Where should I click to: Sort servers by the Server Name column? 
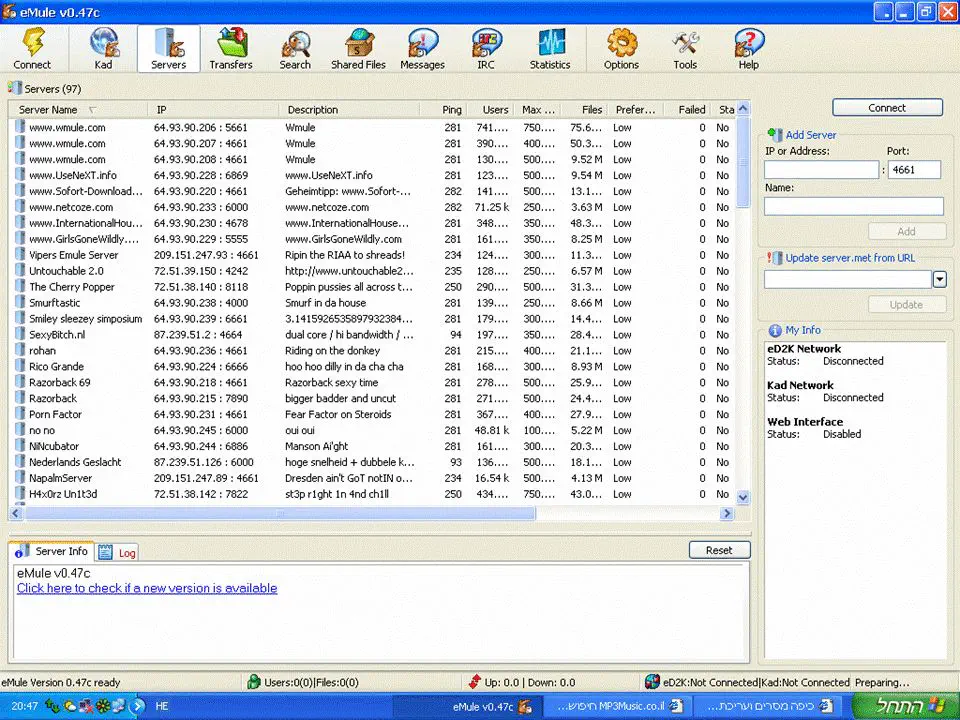[50, 110]
